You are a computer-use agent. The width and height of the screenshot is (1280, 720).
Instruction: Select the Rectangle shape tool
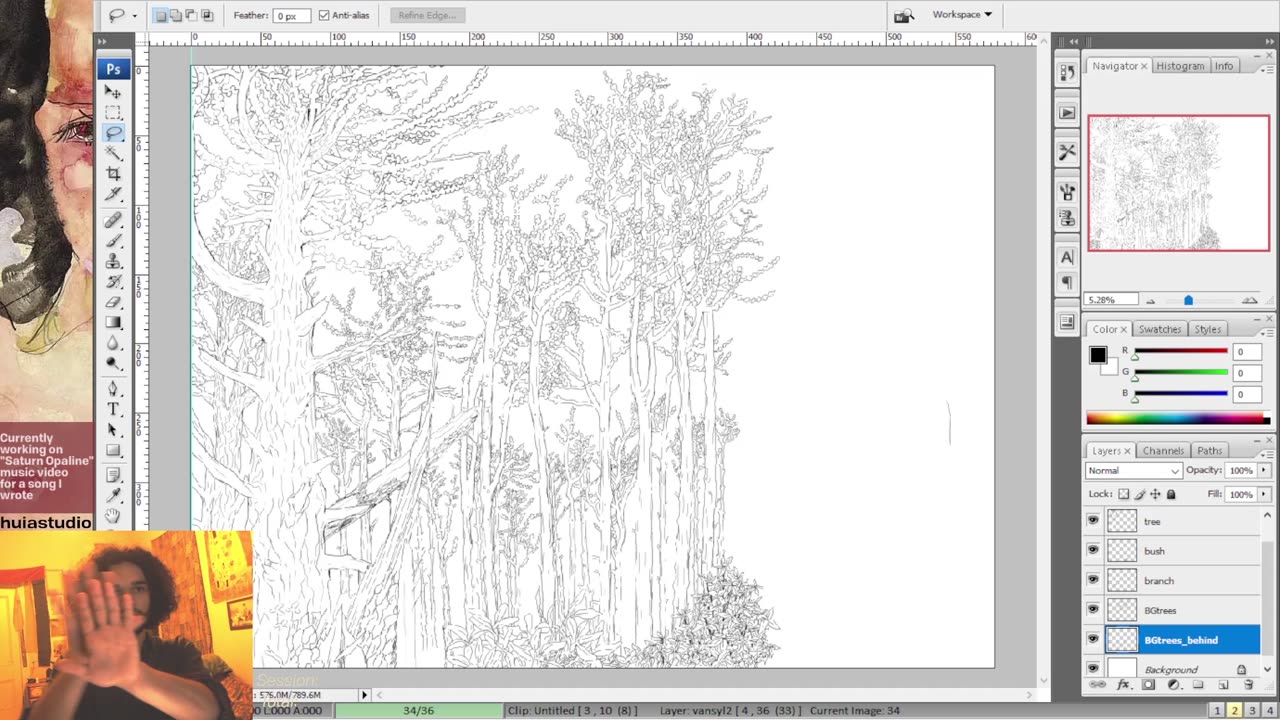[x=113, y=450]
